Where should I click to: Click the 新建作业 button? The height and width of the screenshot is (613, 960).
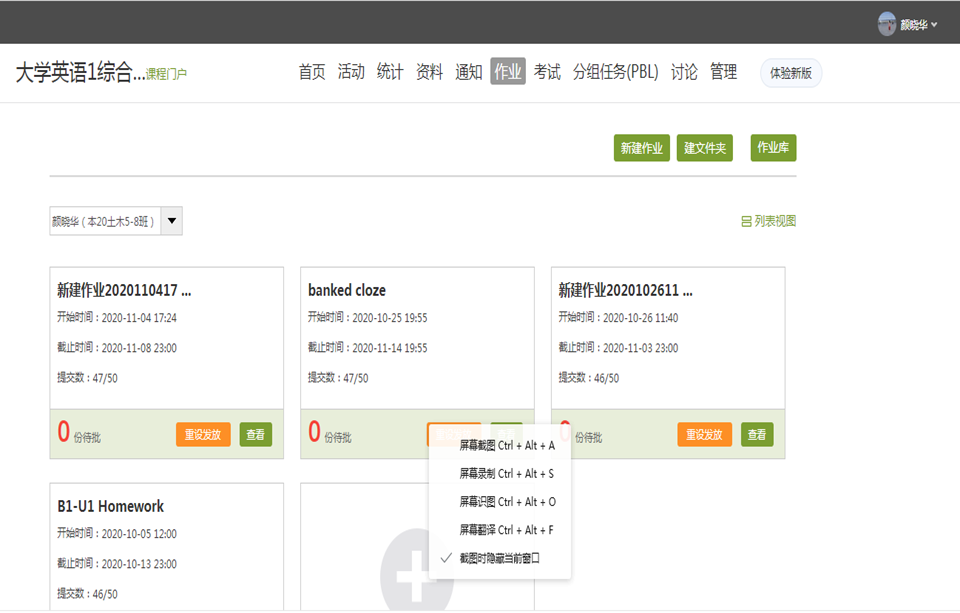click(642, 148)
